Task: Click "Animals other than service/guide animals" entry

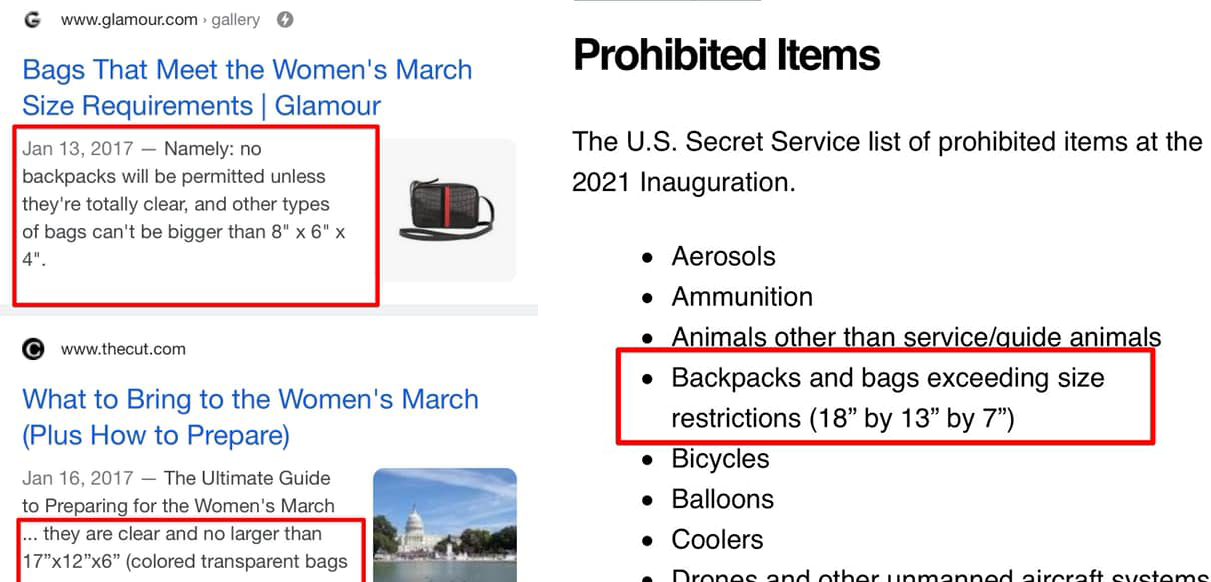Action: tap(916, 337)
